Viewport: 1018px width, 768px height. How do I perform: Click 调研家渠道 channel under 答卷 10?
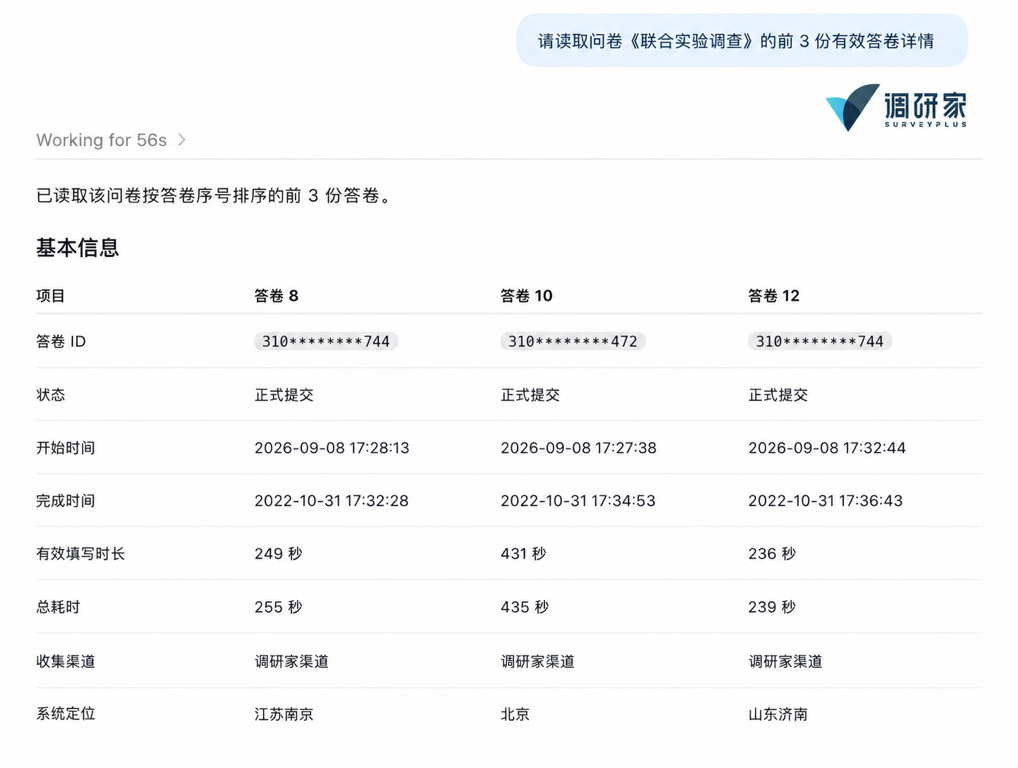pos(538,661)
